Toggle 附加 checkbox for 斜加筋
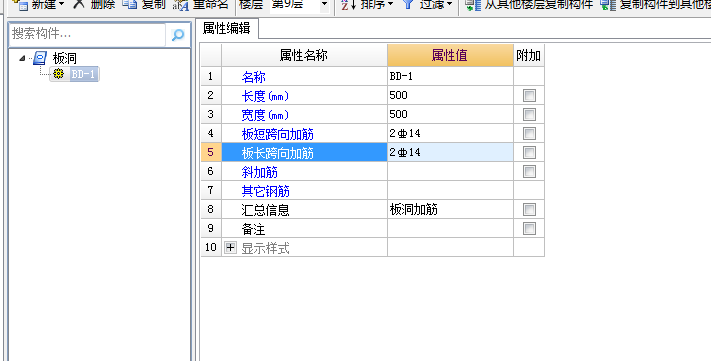Image resolution: width=711 pixels, height=361 pixels. coord(529,171)
